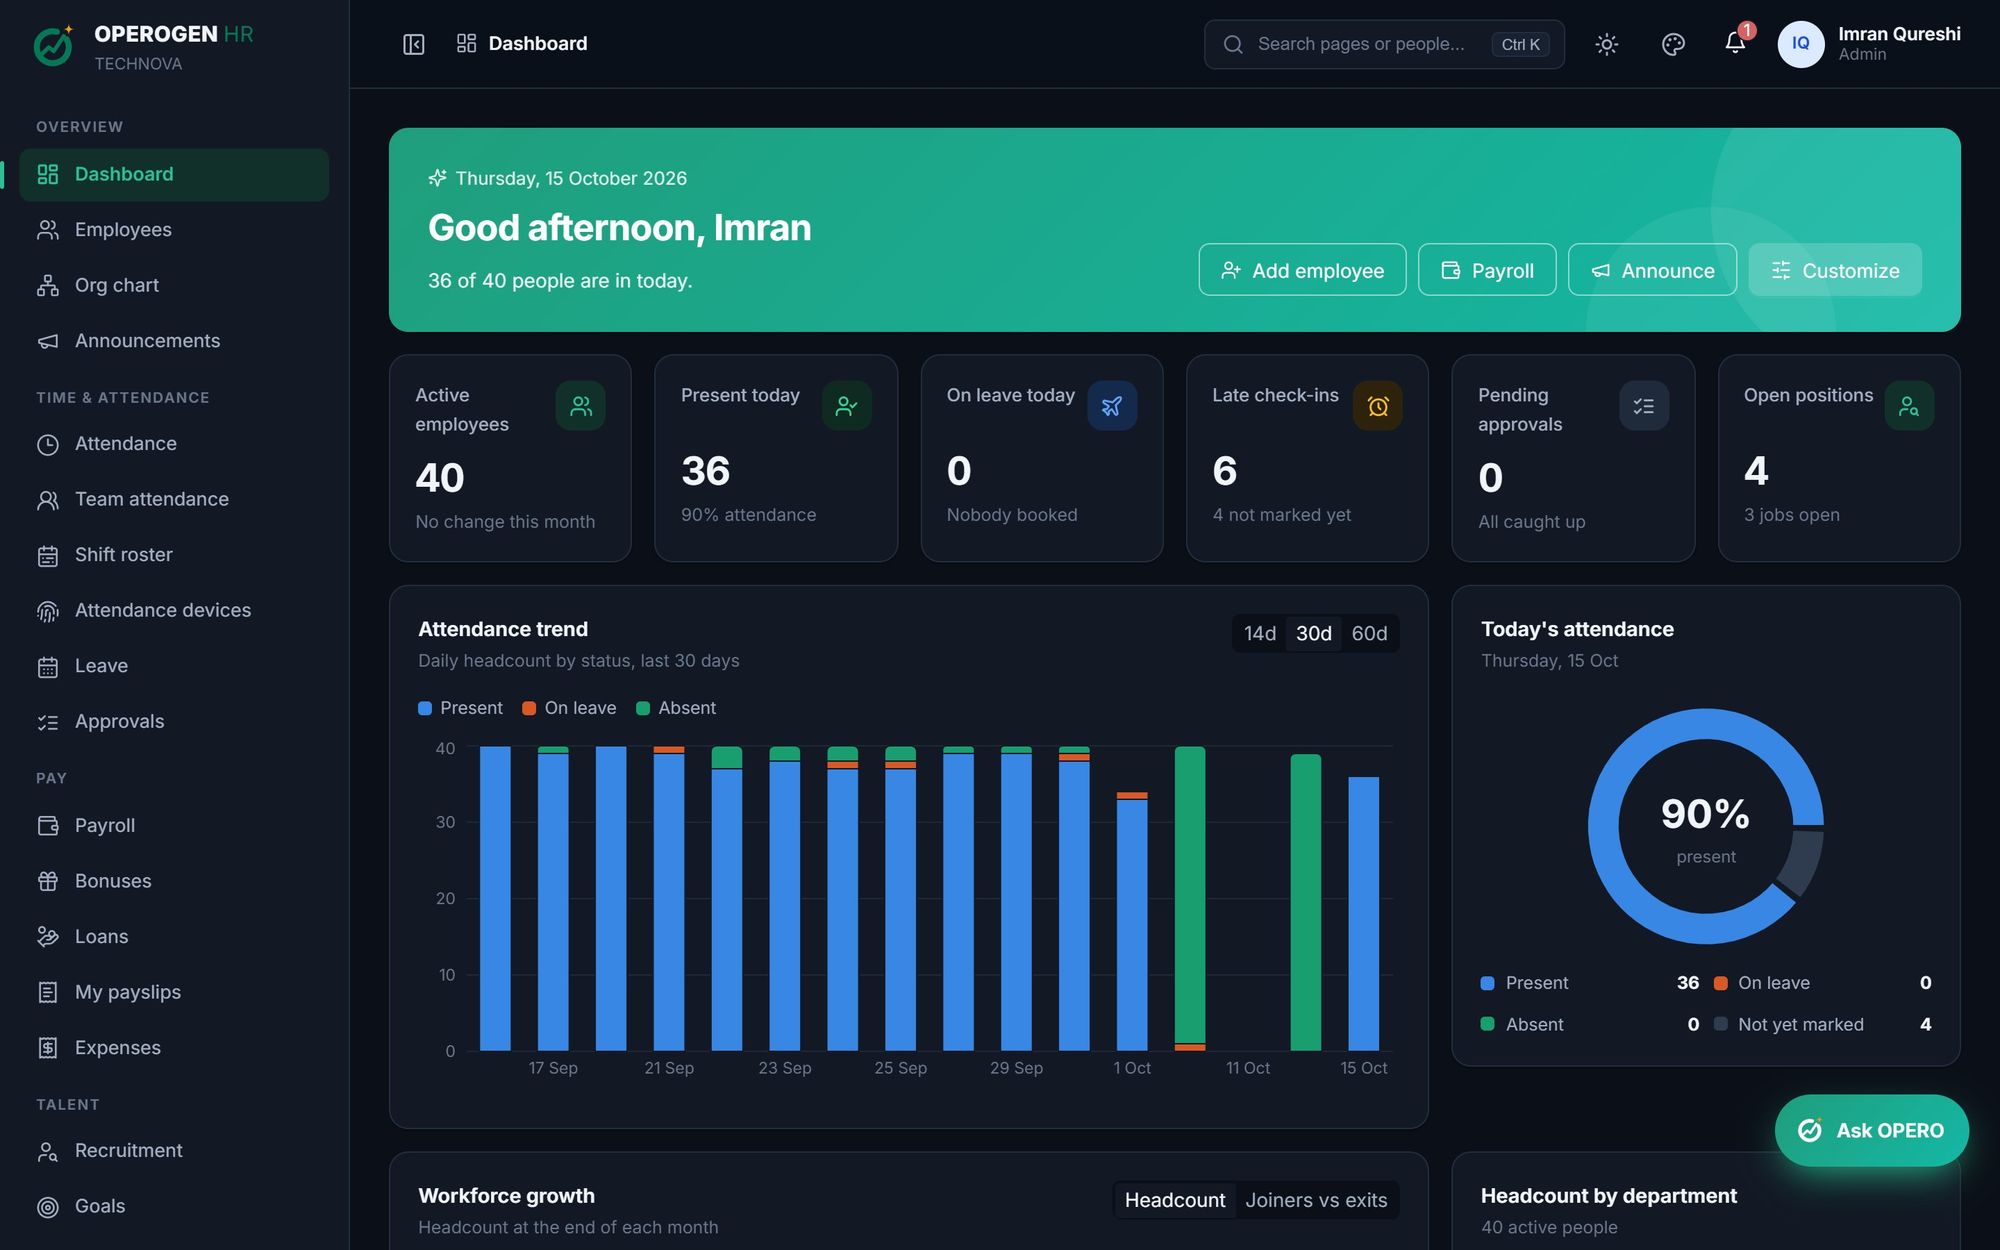Open Employees in the sidebar
The image size is (2000, 1250).
[174, 230]
